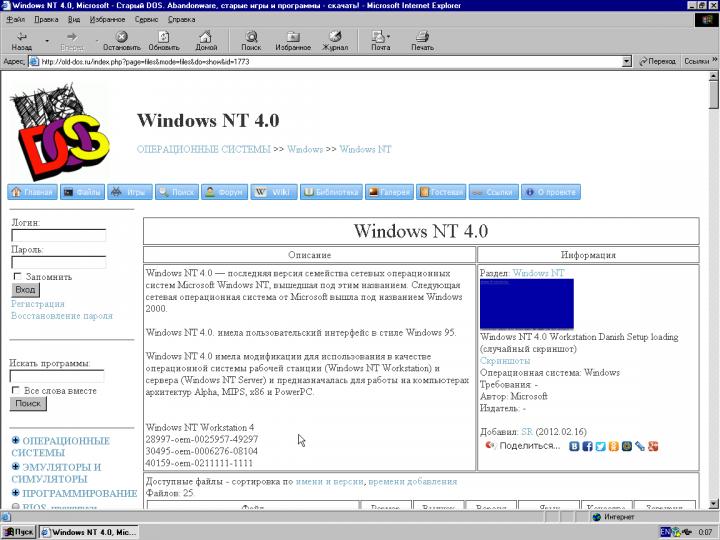Open the Back button history dropdown arrow
720x540 pixels.
[x=47, y=41]
